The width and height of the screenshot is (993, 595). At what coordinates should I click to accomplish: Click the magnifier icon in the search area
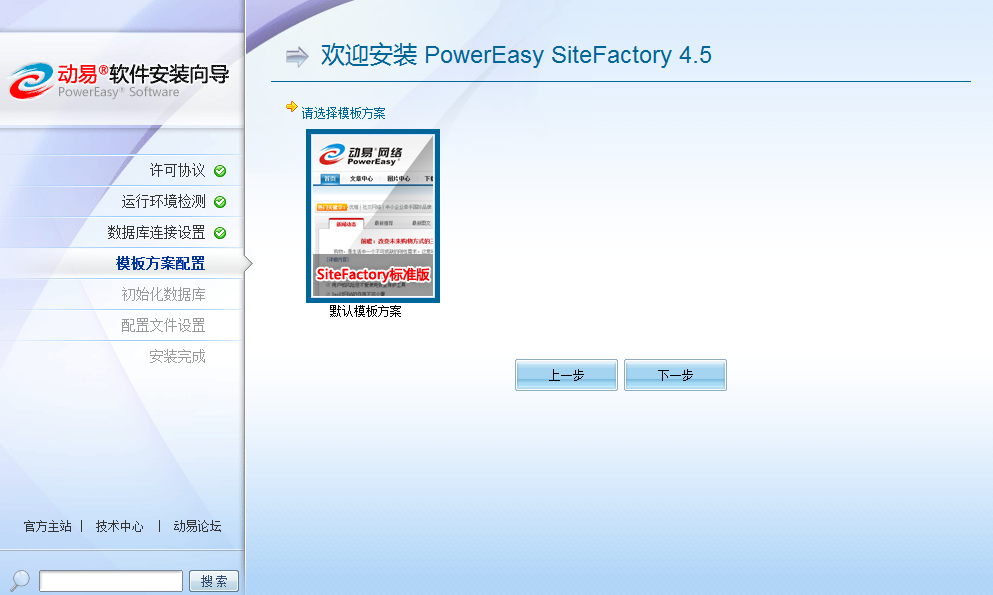tap(19, 580)
